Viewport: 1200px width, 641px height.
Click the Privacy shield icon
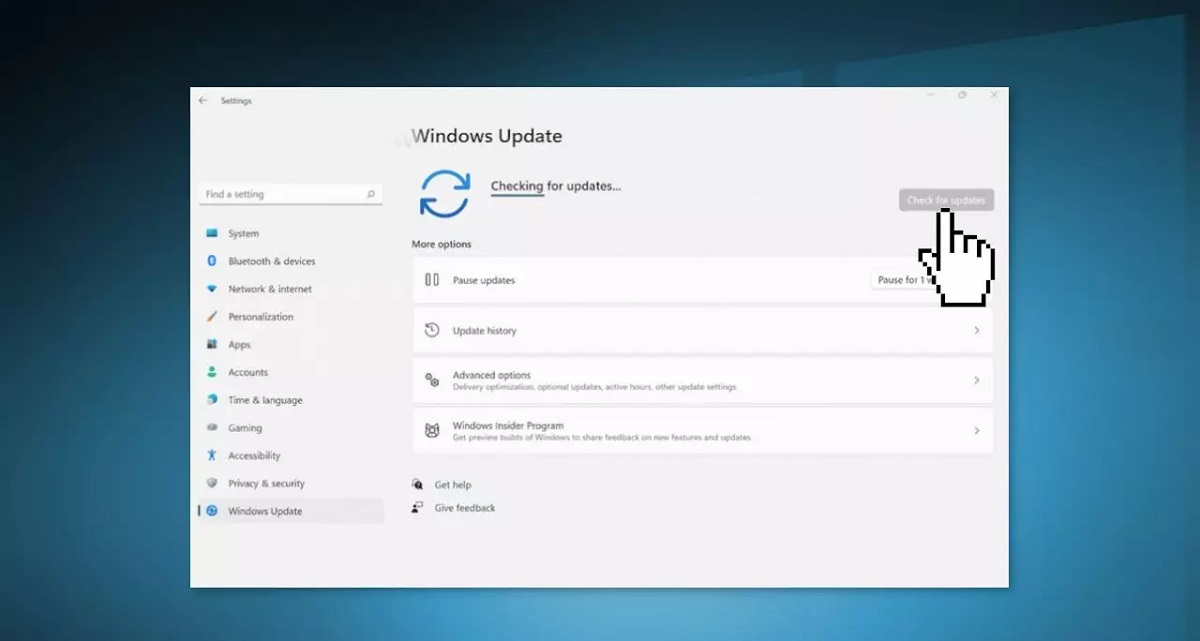[x=212, y=483]
